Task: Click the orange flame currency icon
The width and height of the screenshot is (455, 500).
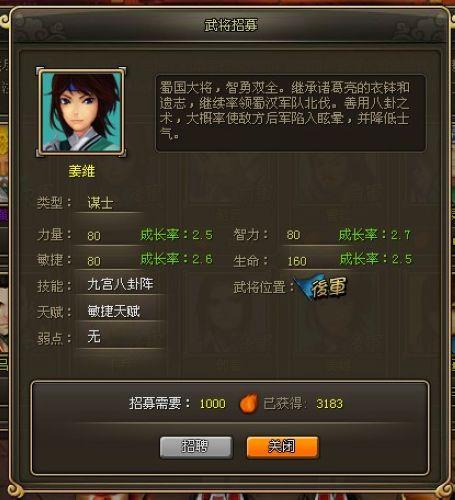Action: [x=249, y=403]
